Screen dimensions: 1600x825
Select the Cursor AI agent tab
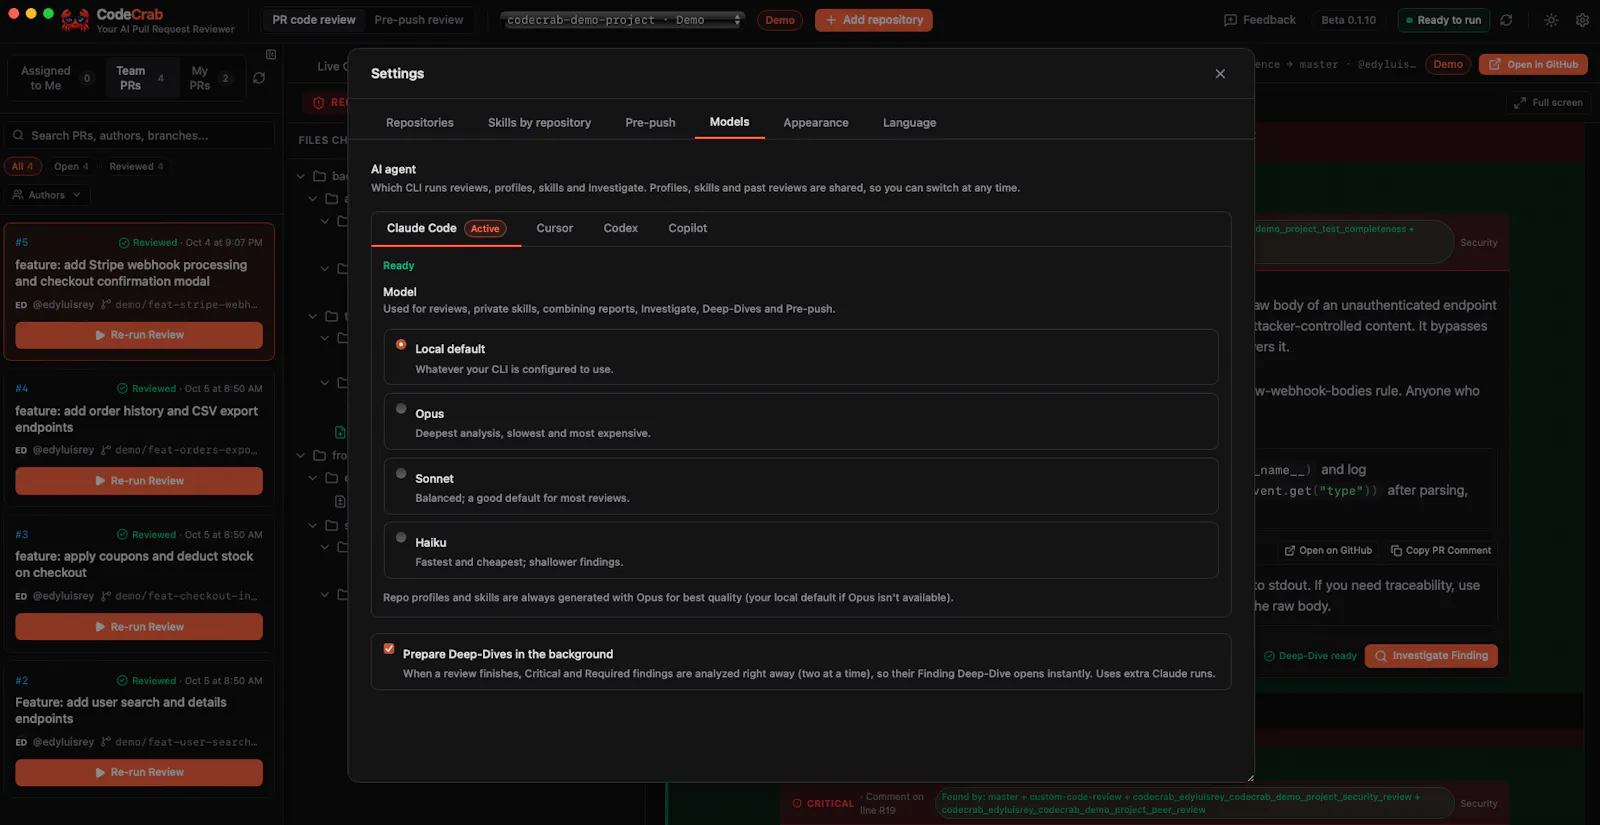tap(555, 229)
